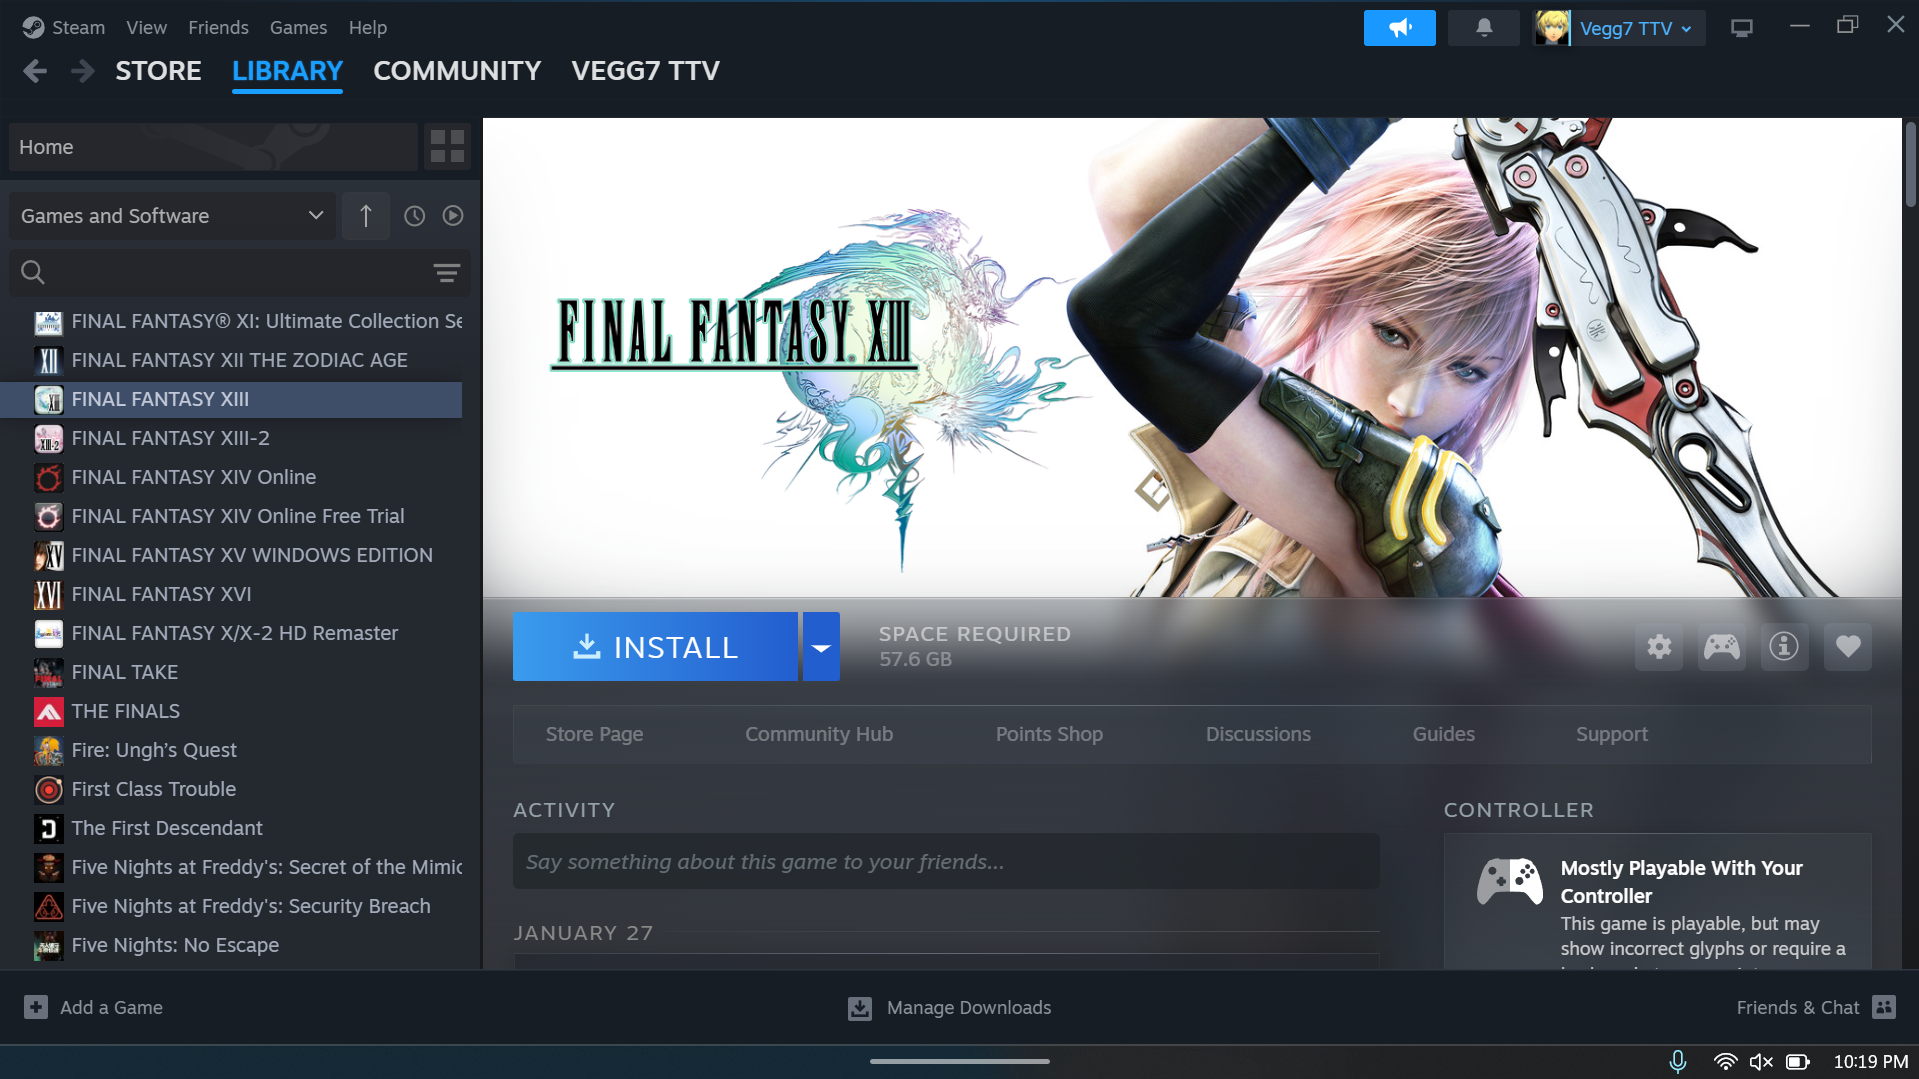Viewport: 1919px width, 1079px height.
Task: Click the library search input field
Action: 240,272
